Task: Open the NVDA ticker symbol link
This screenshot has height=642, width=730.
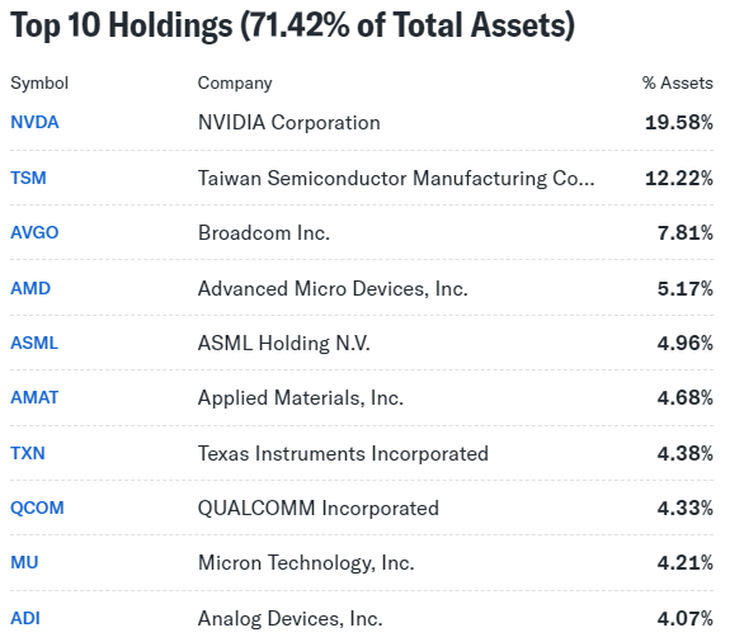Action: [35, 123]
